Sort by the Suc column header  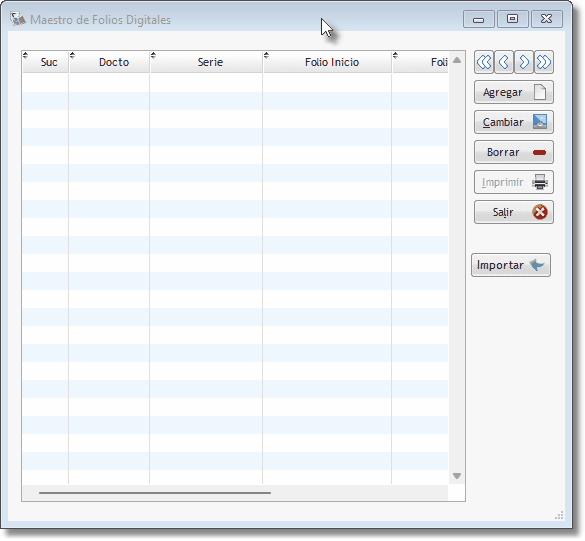pyautogui.click(x=49, y=62)
